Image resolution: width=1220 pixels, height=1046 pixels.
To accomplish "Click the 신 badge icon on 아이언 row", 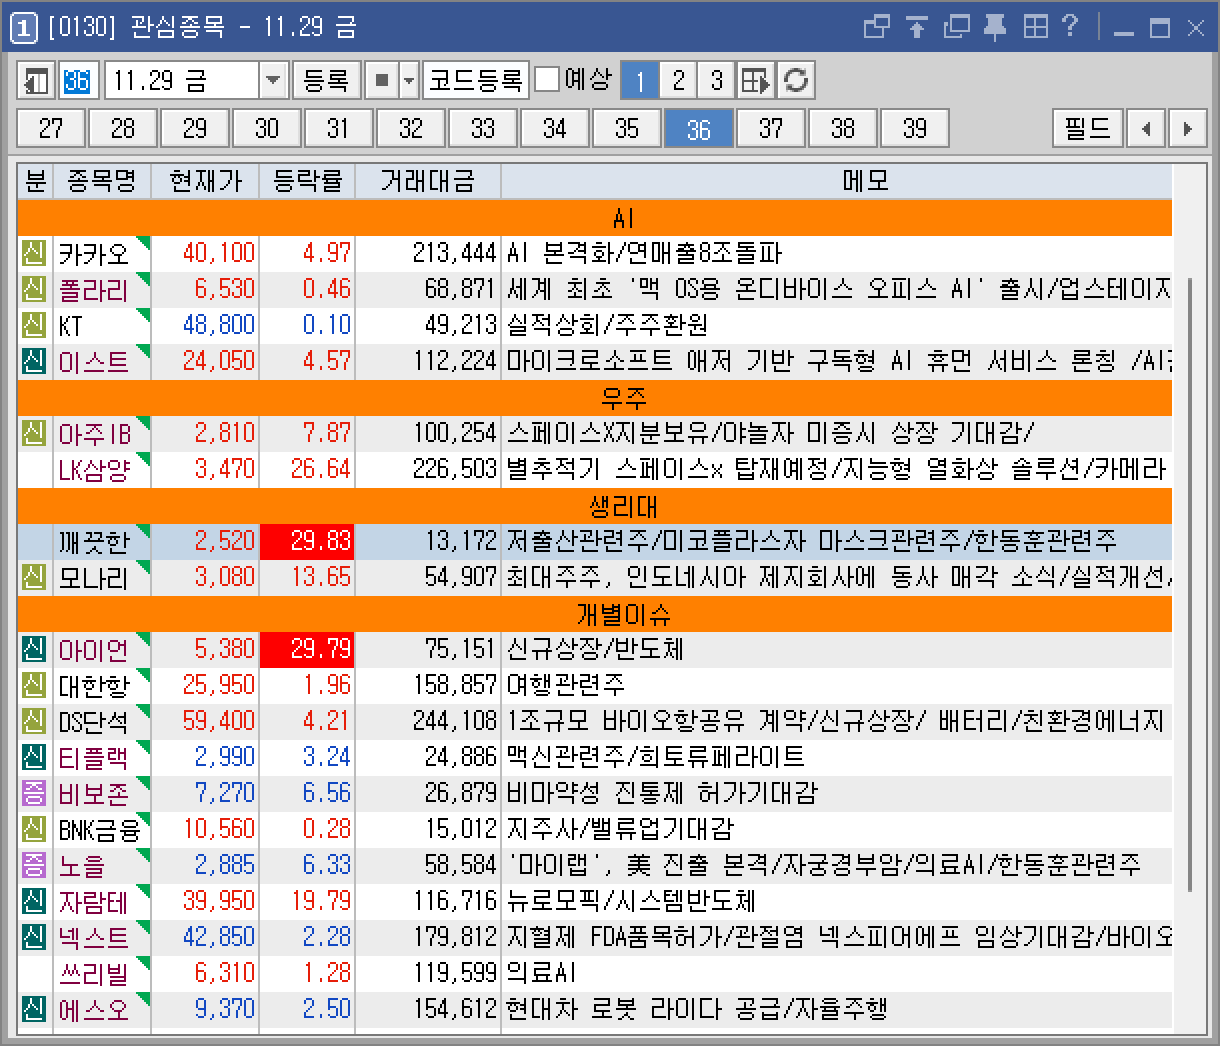I will (x=34, y=649).
